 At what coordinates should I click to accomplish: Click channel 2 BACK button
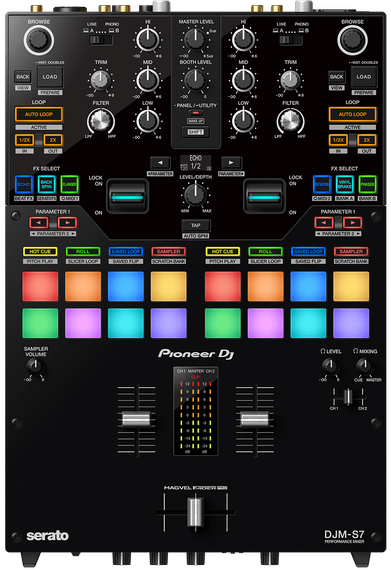[336, 77]
